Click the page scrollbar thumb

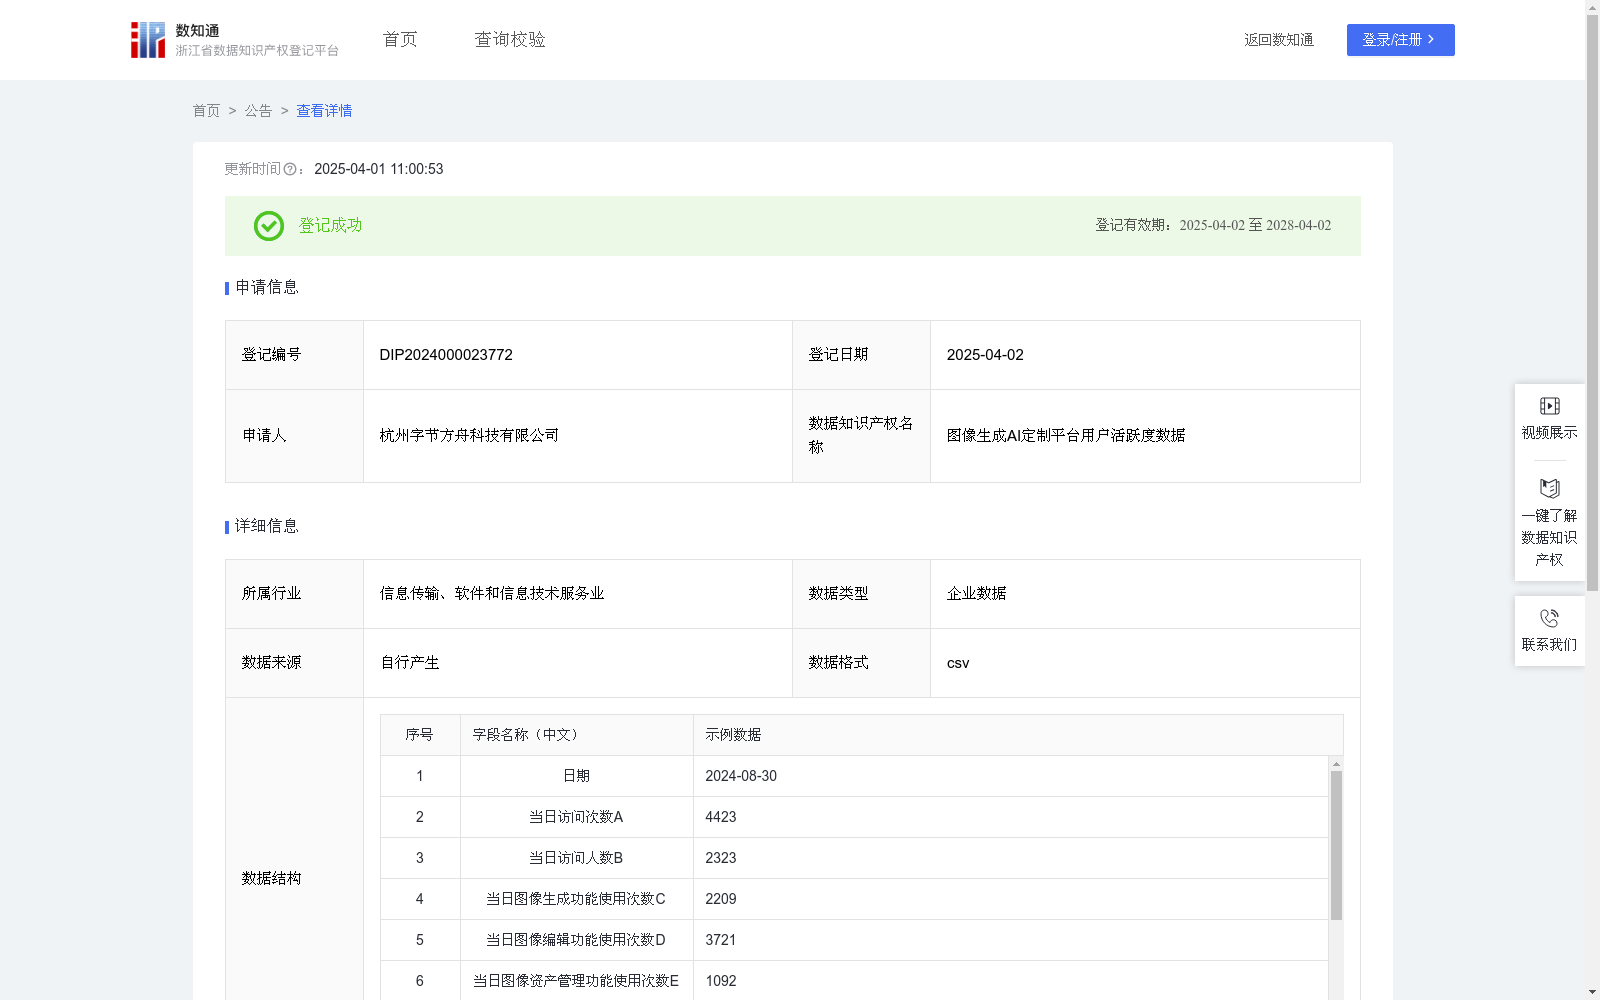point(1592,302)
